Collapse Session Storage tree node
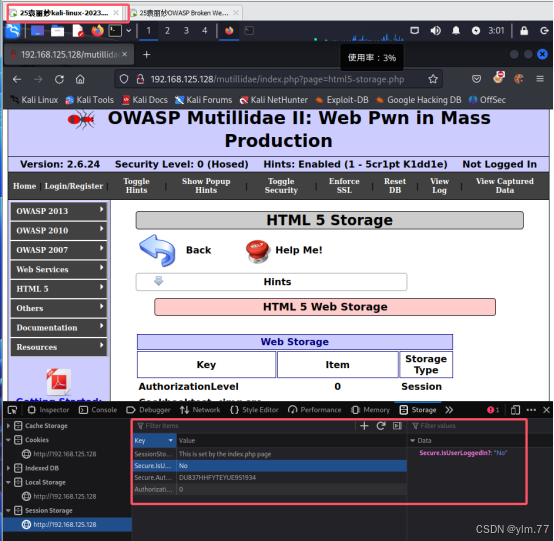The image size is (554, 541). 8,511
